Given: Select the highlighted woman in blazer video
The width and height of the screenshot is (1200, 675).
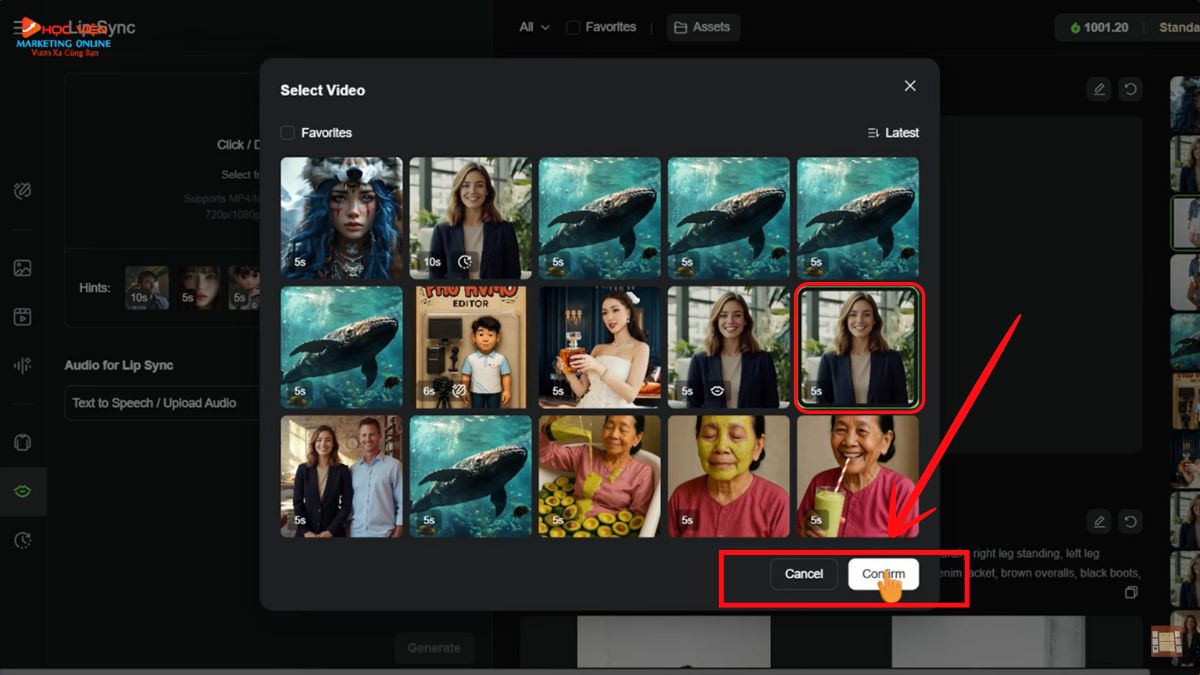Looking at the screenshot, I should click(858, 347).
